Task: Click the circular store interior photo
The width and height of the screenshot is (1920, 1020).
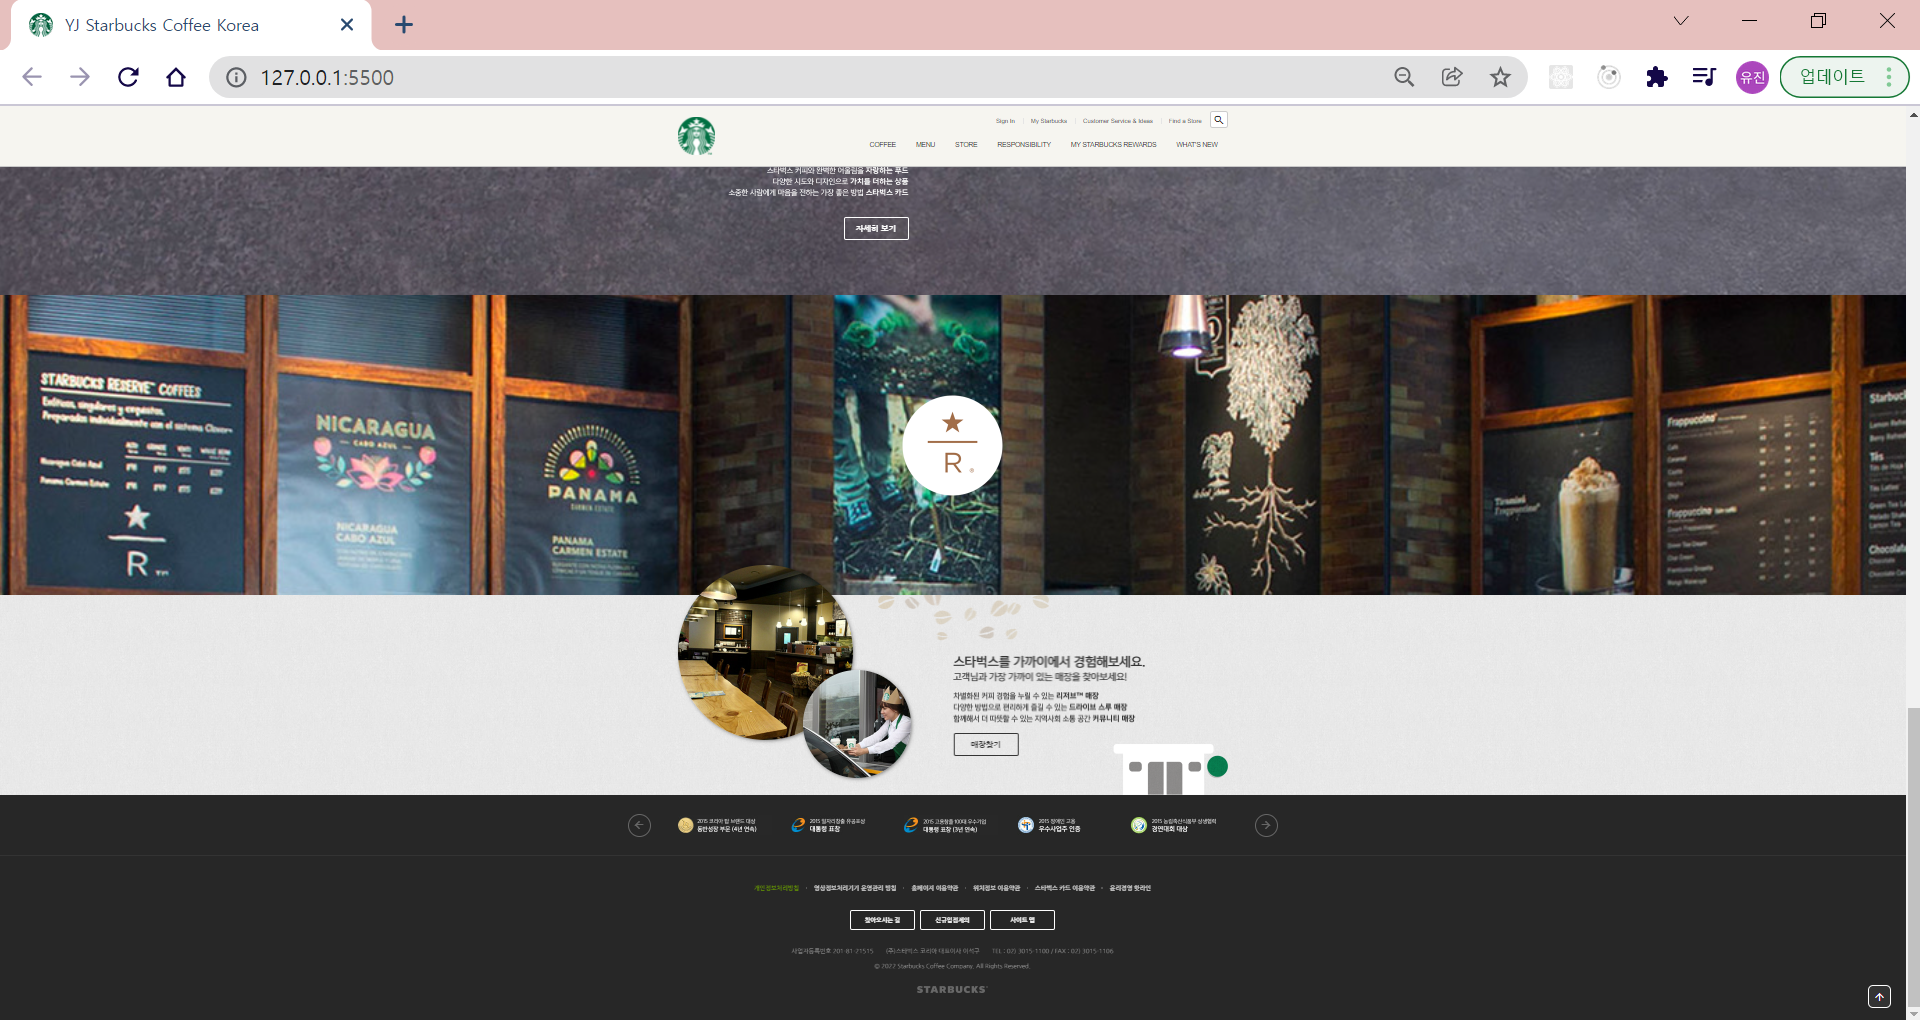Action: click(764, 652)
